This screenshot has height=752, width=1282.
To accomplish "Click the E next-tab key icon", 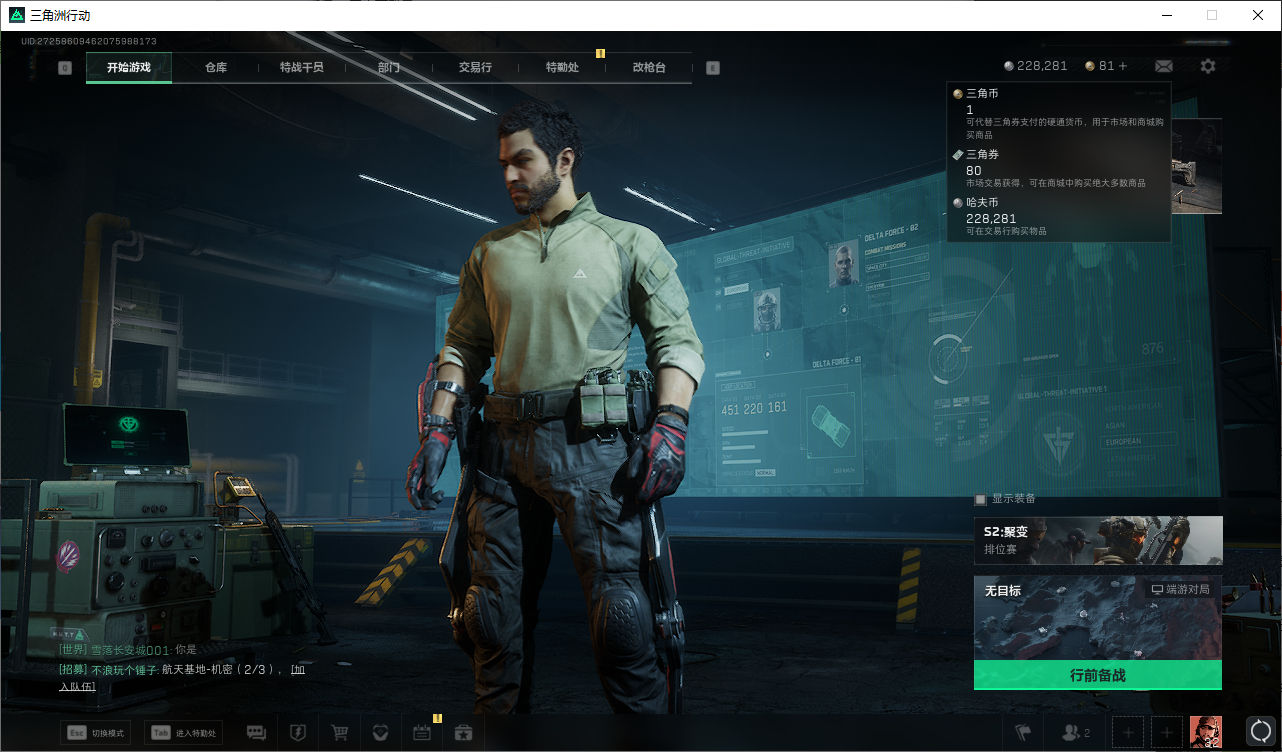I will [712, 68].
